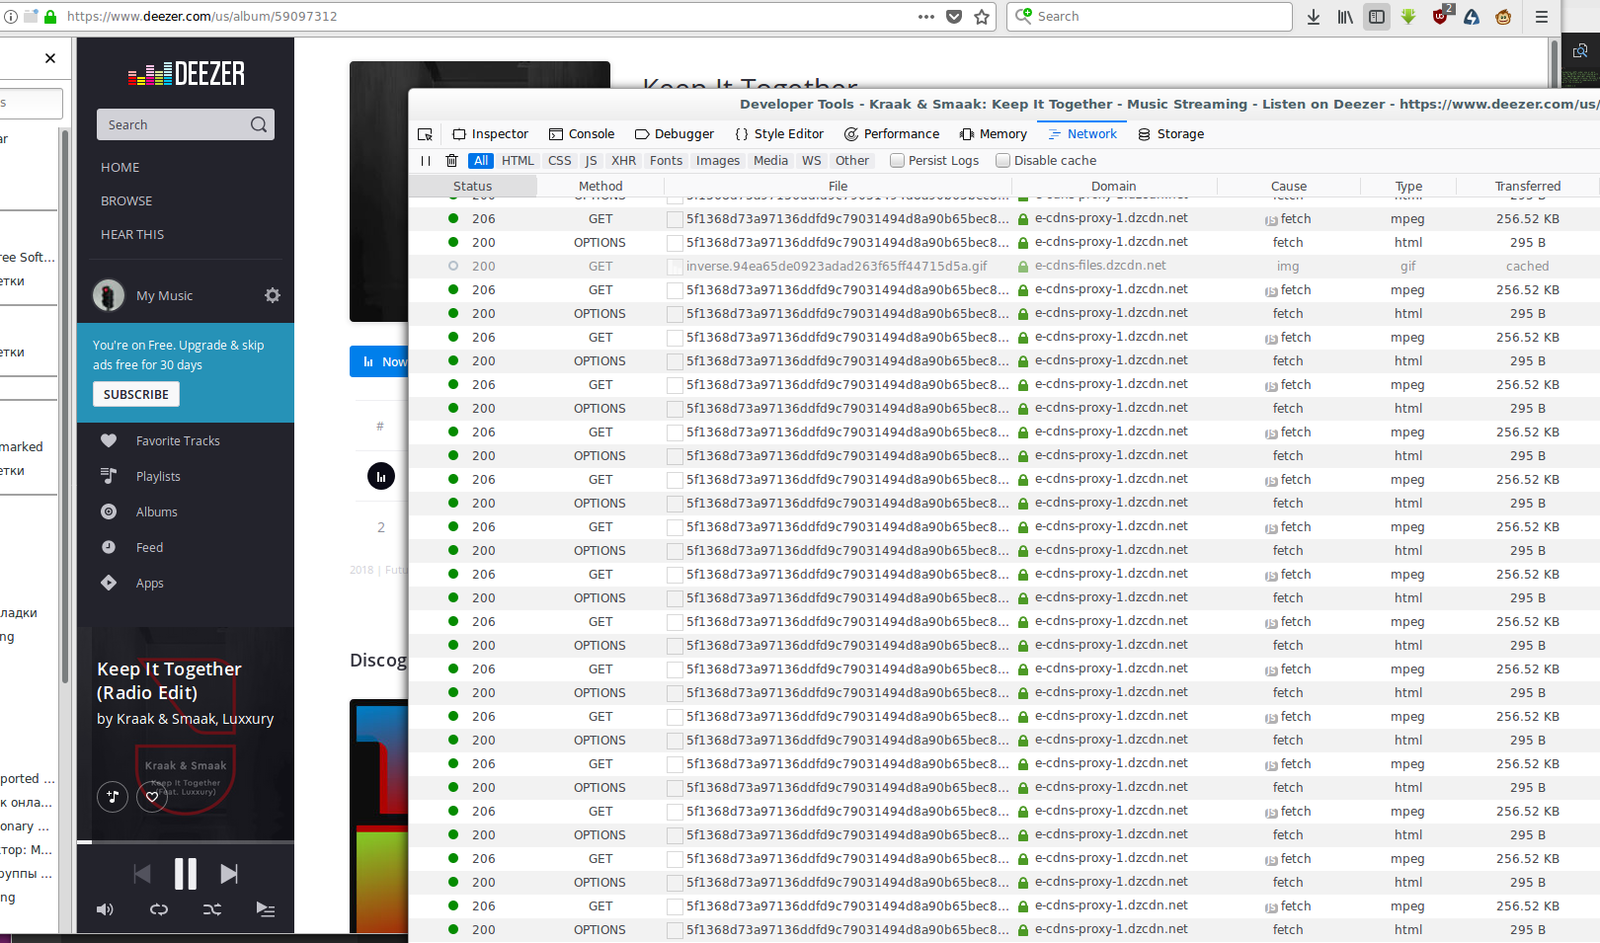
Task: Switch to the Inspector devtools tab
Action: [490, 134]
